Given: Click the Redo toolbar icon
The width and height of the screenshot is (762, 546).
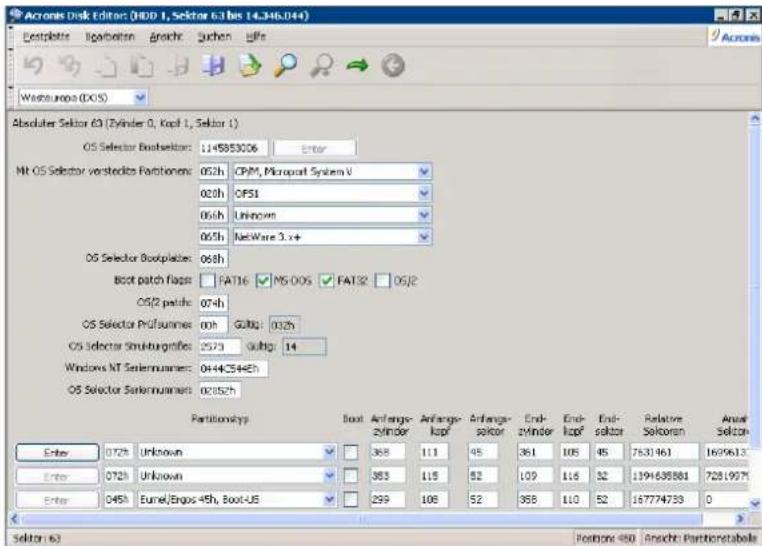Looking at the screenshot, I should click(x=69, y=66).
